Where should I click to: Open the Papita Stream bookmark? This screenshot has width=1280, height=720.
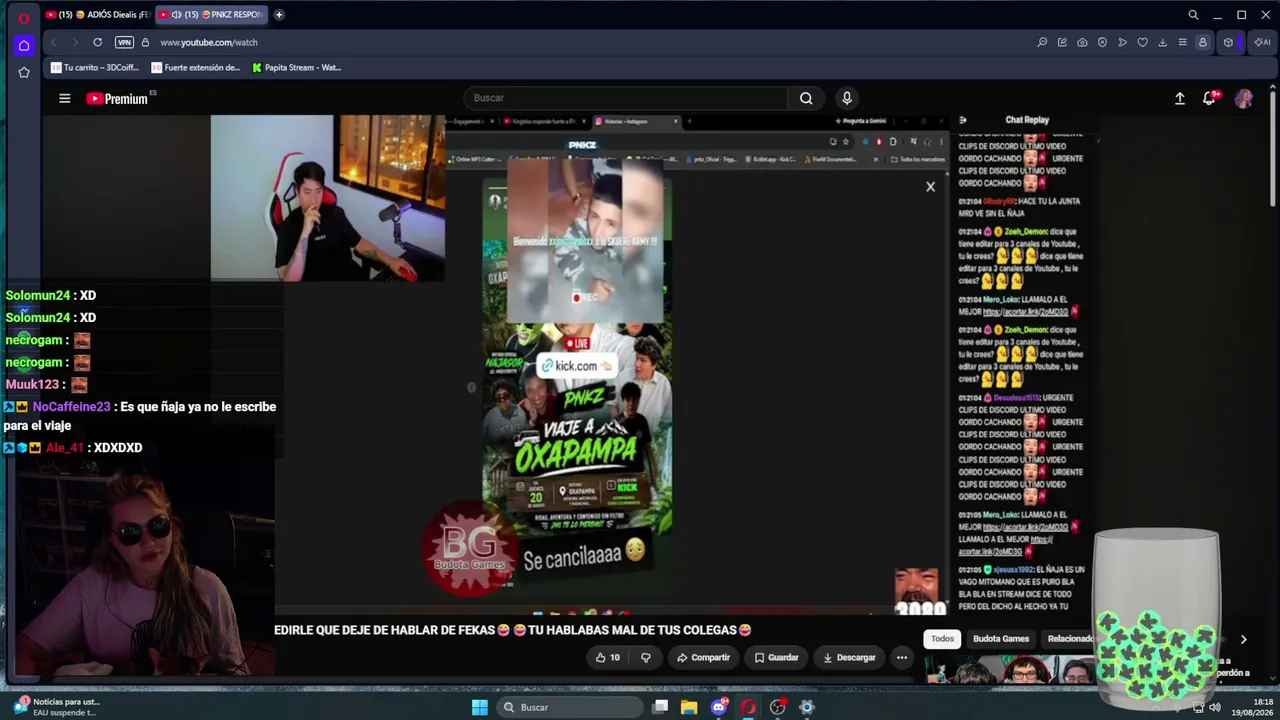(x=297, y=68)
